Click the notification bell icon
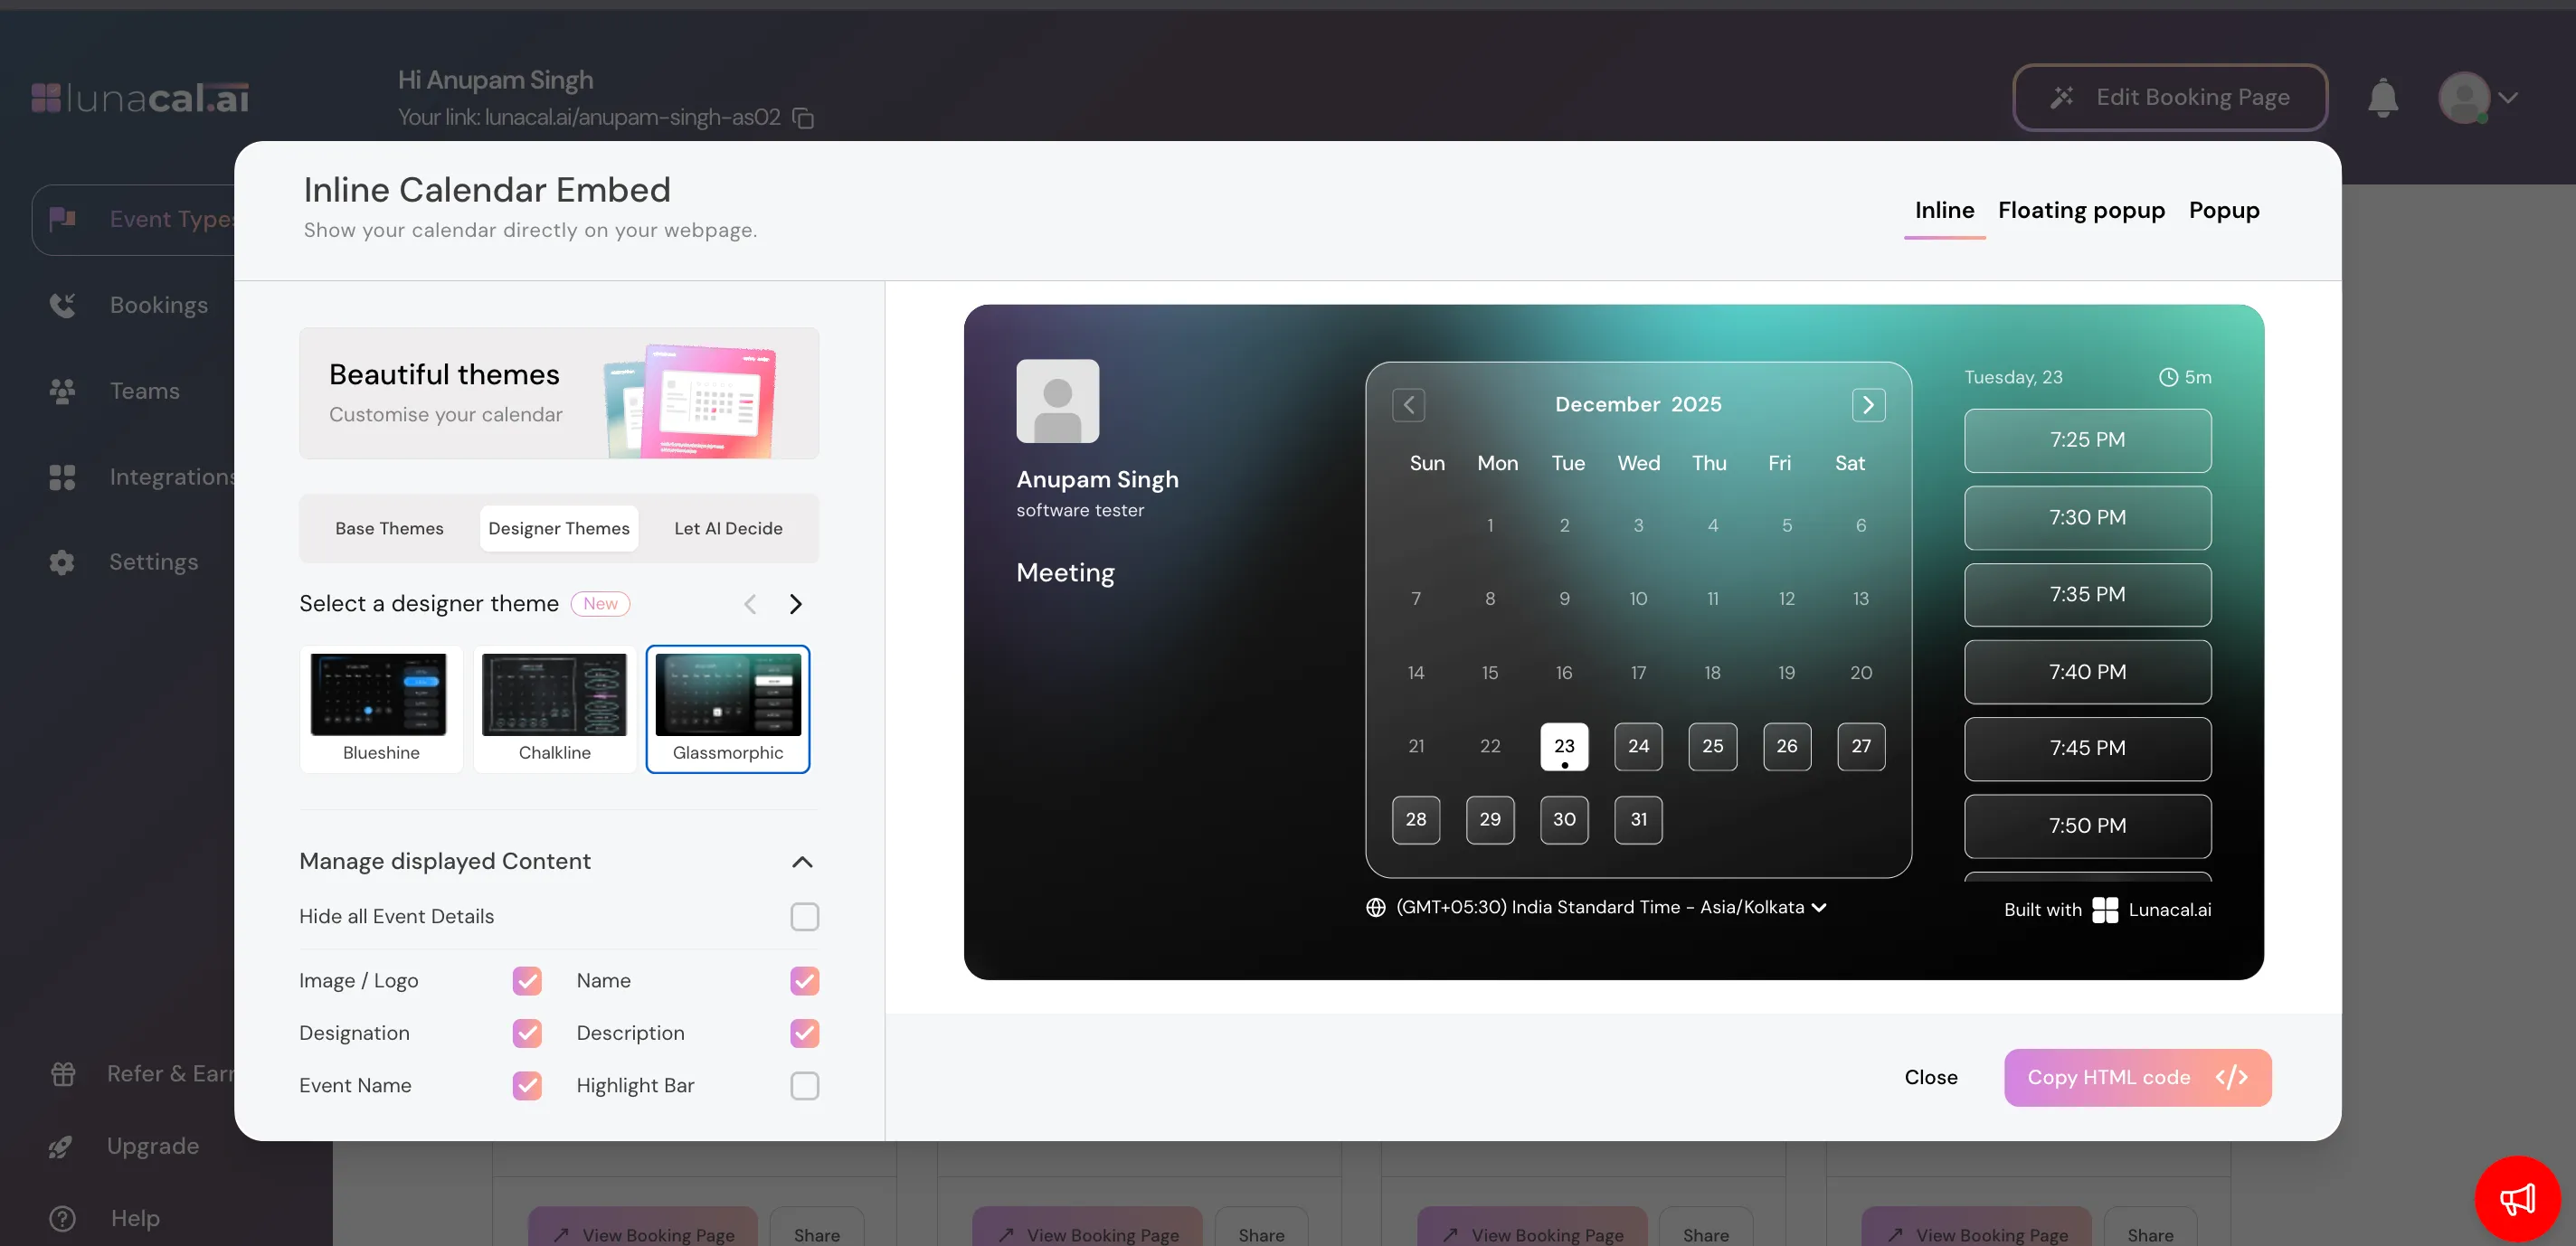The height and width of the screenshot is (1246, 2576). coord(2382,98)
